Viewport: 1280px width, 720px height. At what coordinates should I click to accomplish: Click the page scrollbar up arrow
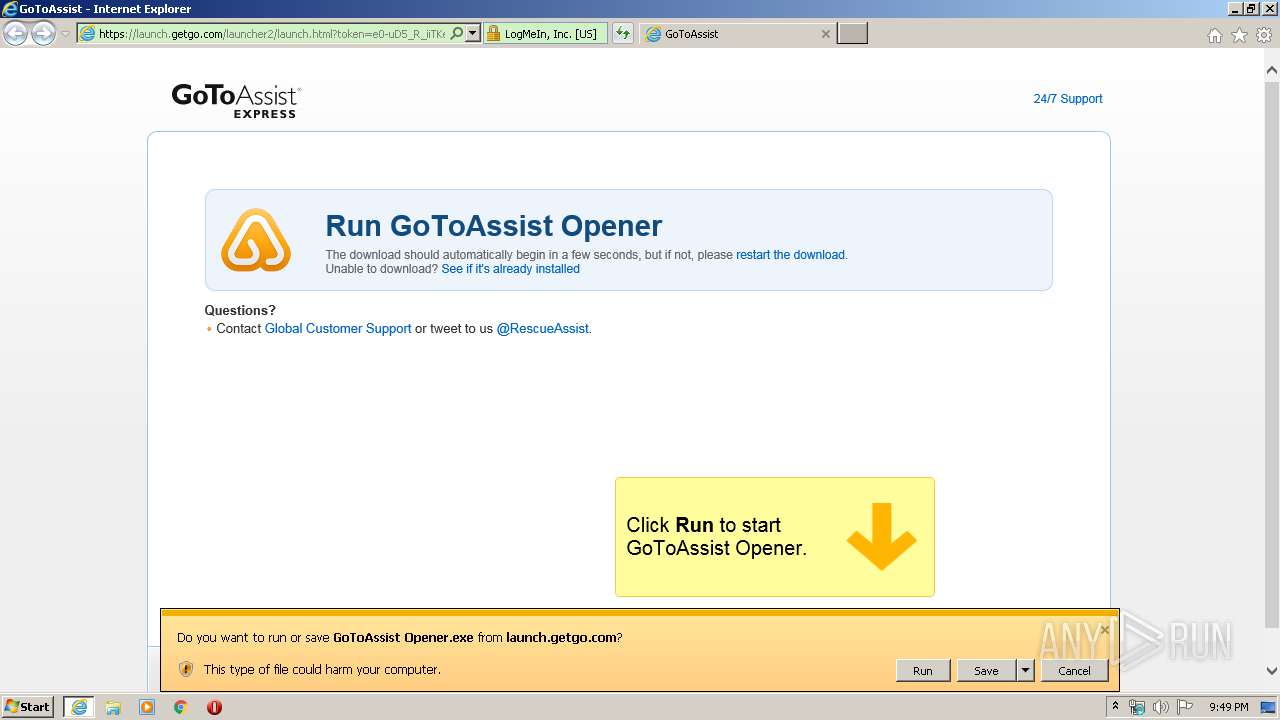click(1272, 71)
